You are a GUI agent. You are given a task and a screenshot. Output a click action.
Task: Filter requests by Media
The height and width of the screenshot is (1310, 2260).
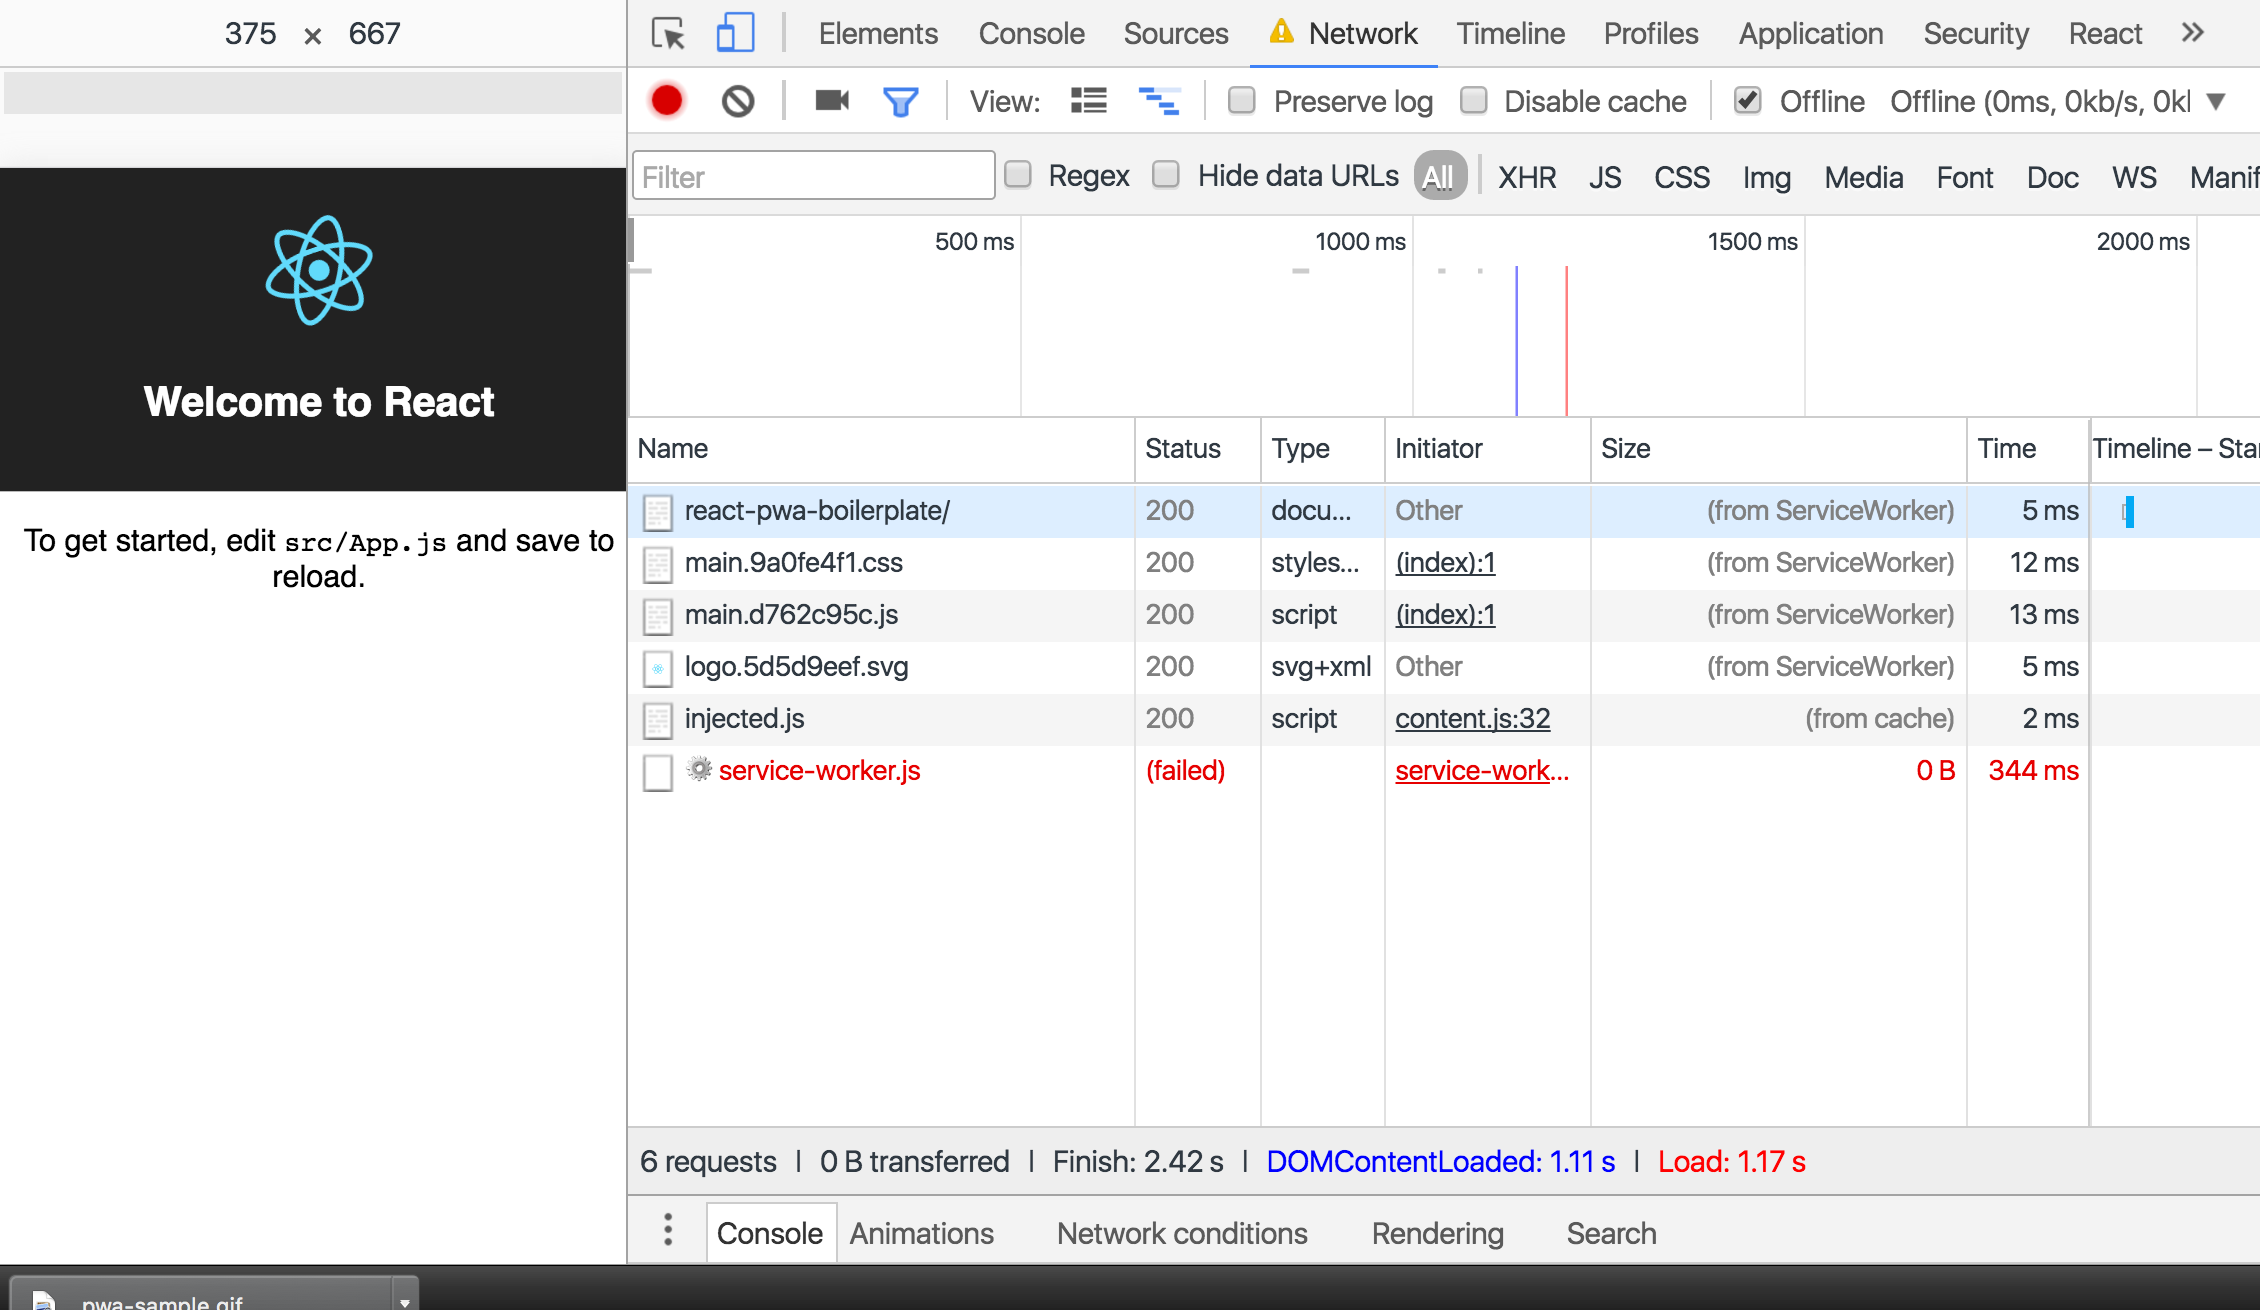(x=1863, y=177)
